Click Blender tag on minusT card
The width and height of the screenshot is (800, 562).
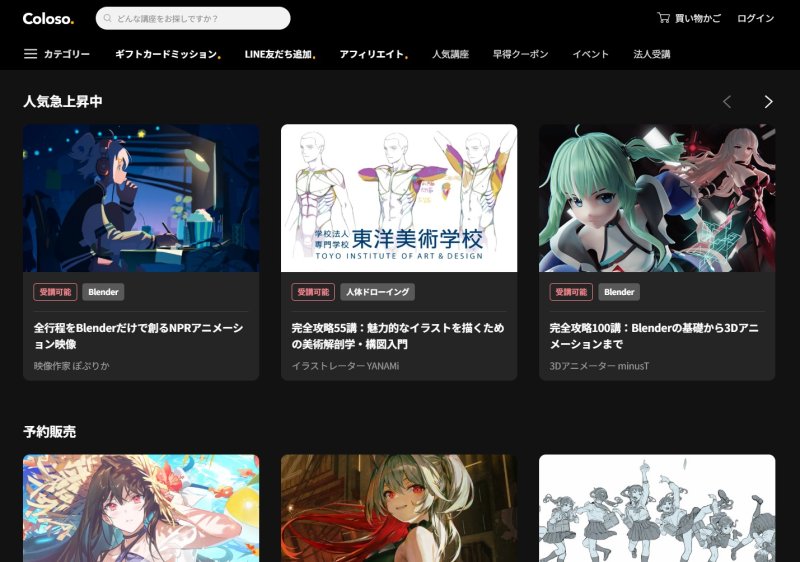click(x=619, y=292)
